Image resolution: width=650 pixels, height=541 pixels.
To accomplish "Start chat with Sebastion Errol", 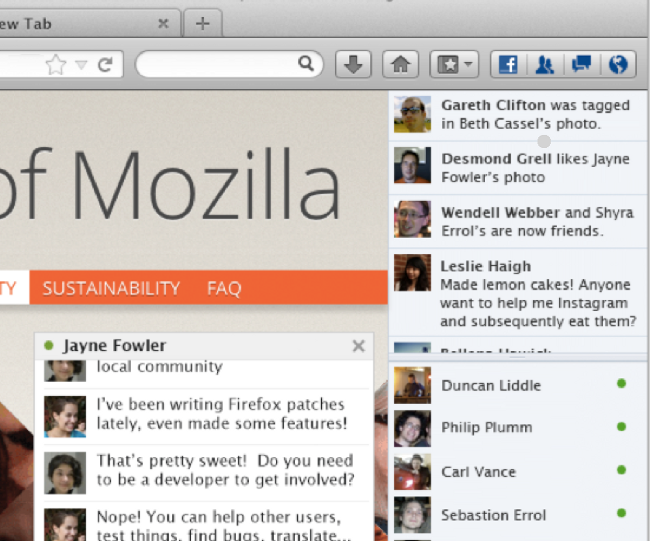I will click(518, 514).
